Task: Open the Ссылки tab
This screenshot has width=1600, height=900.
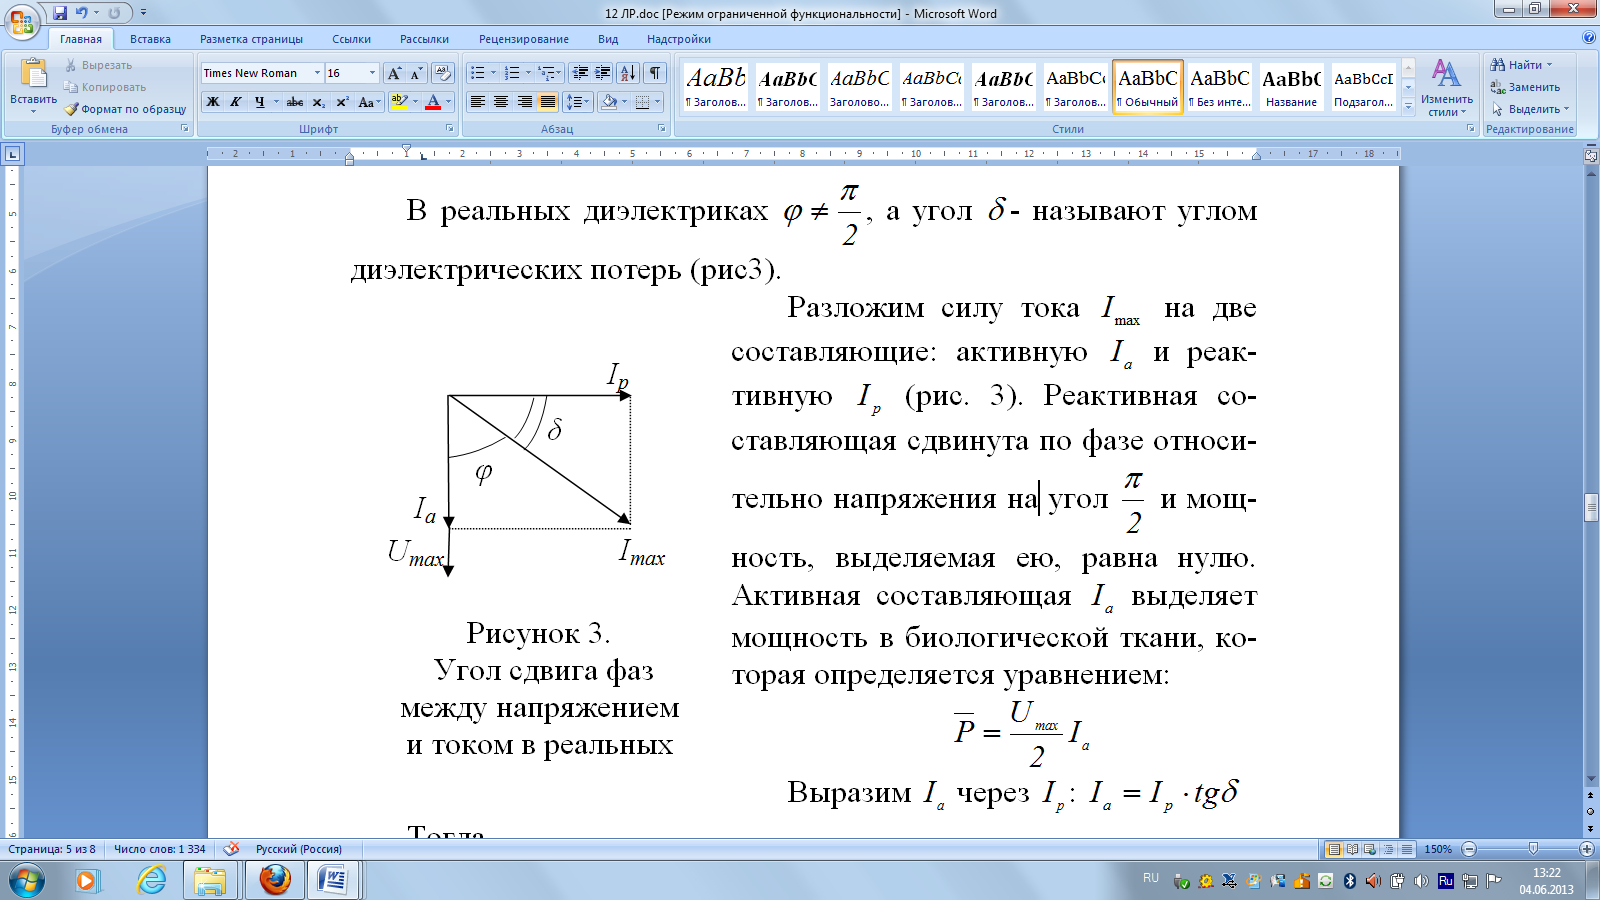Action: [x=351, y=39]
